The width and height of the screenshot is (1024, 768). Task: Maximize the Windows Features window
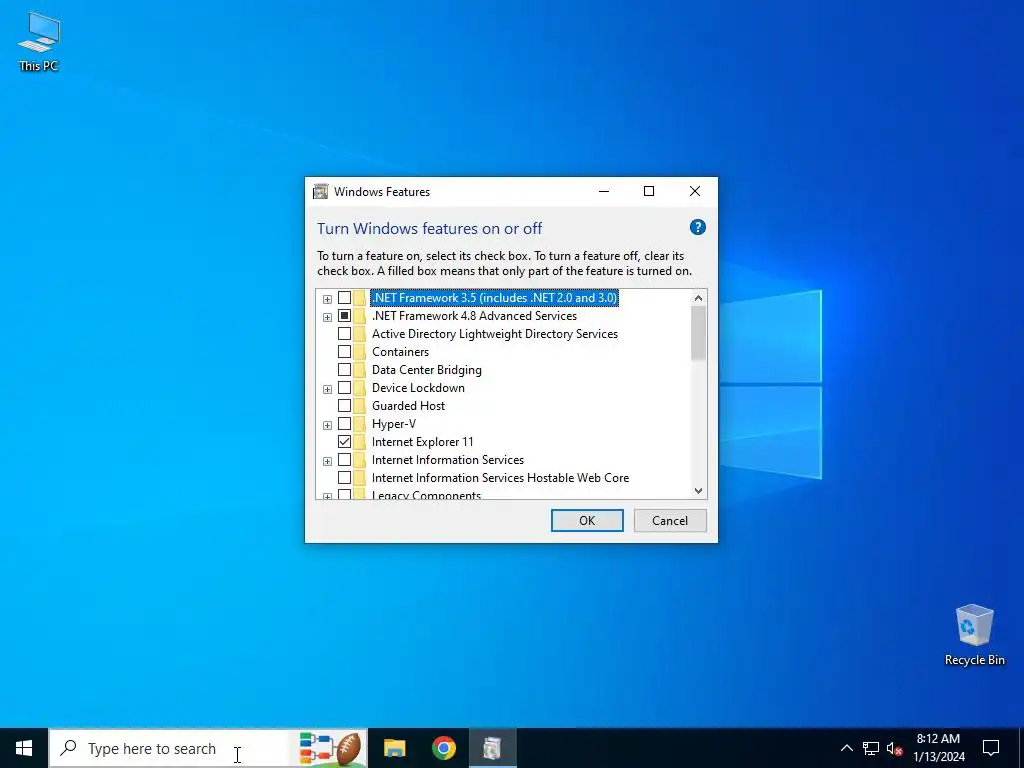[x=648, y=191]
